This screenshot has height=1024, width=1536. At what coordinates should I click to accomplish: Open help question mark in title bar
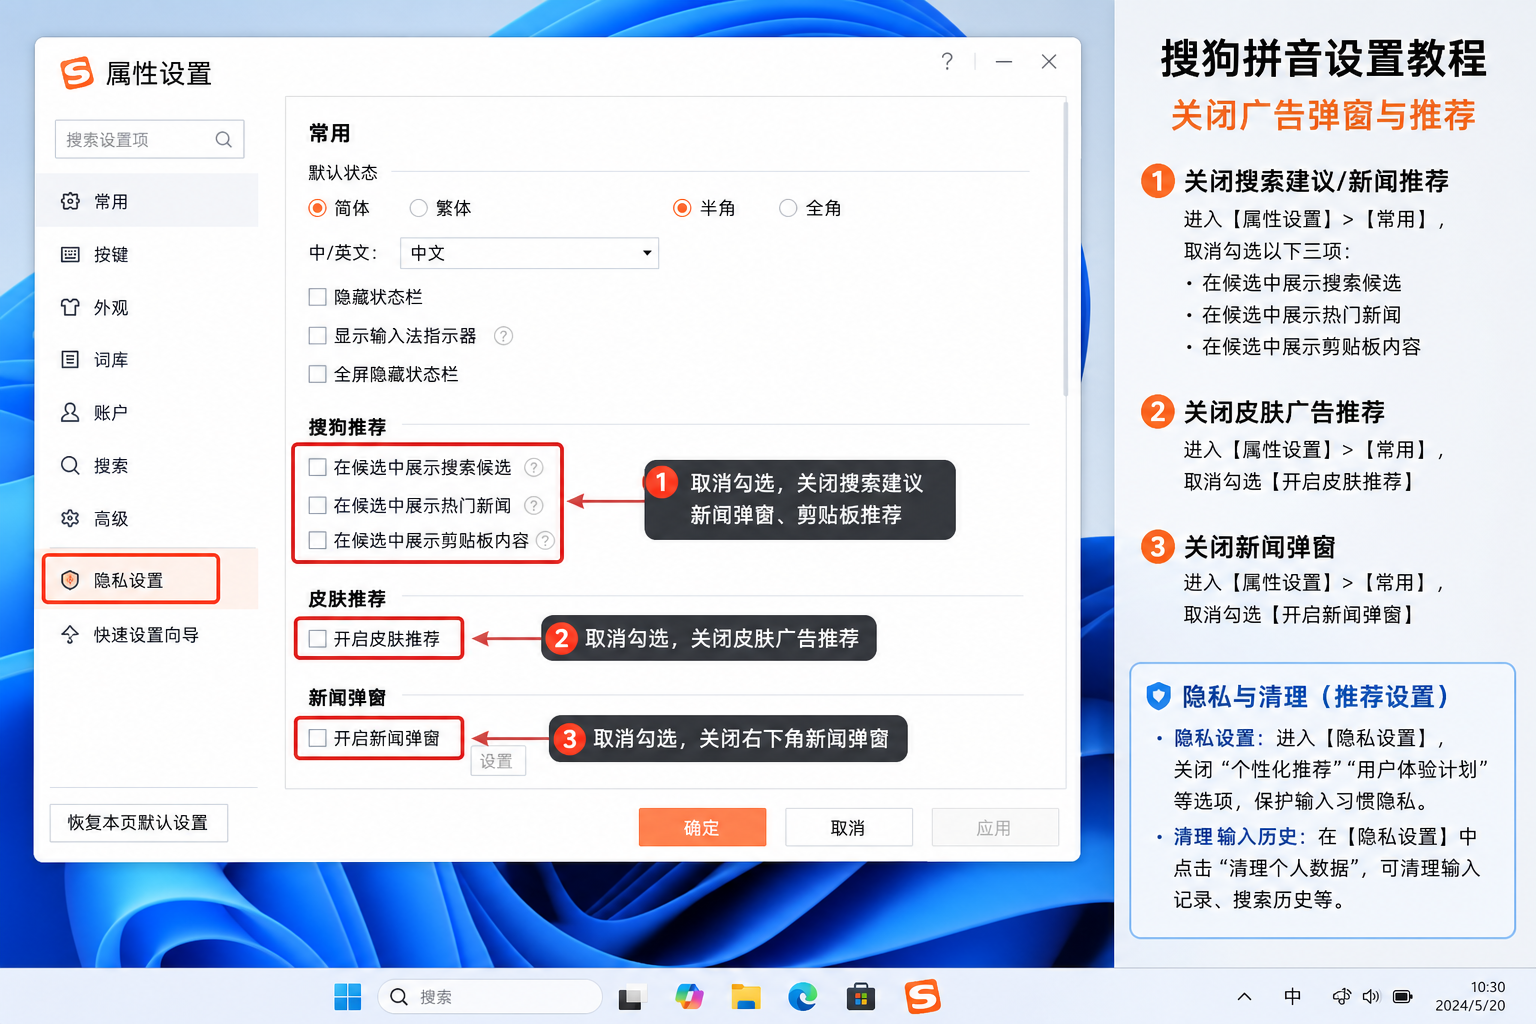pos(947,61)
